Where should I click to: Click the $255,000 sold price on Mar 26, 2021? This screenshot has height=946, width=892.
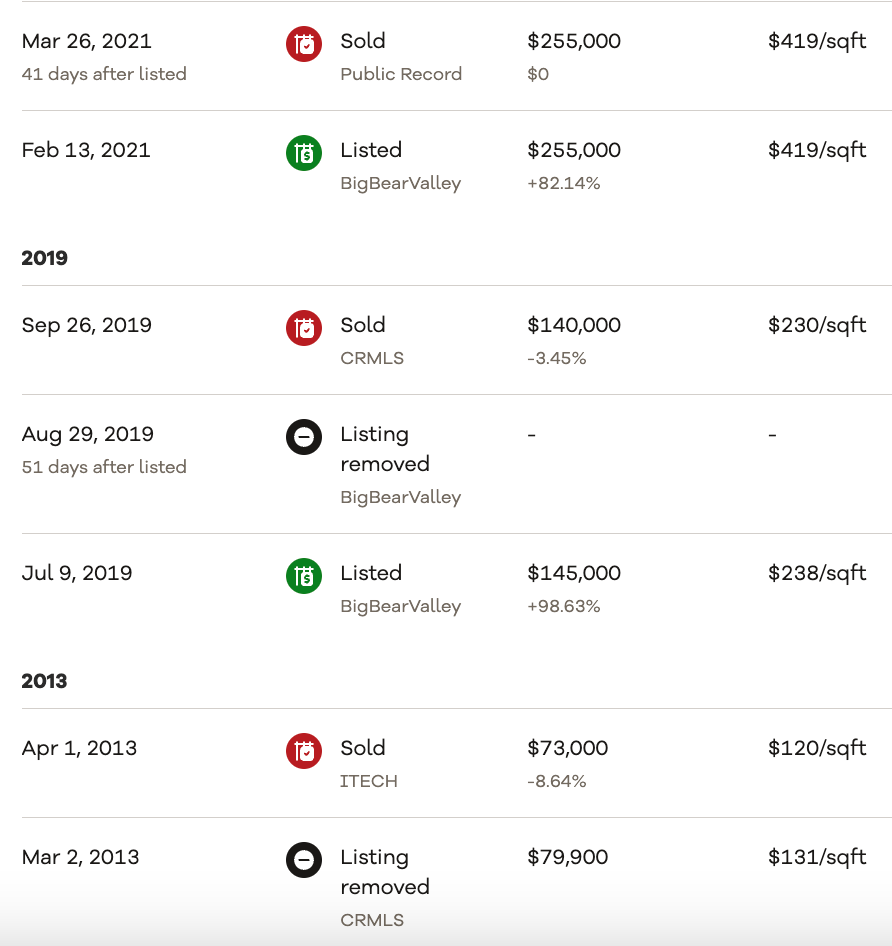[574, 41]
